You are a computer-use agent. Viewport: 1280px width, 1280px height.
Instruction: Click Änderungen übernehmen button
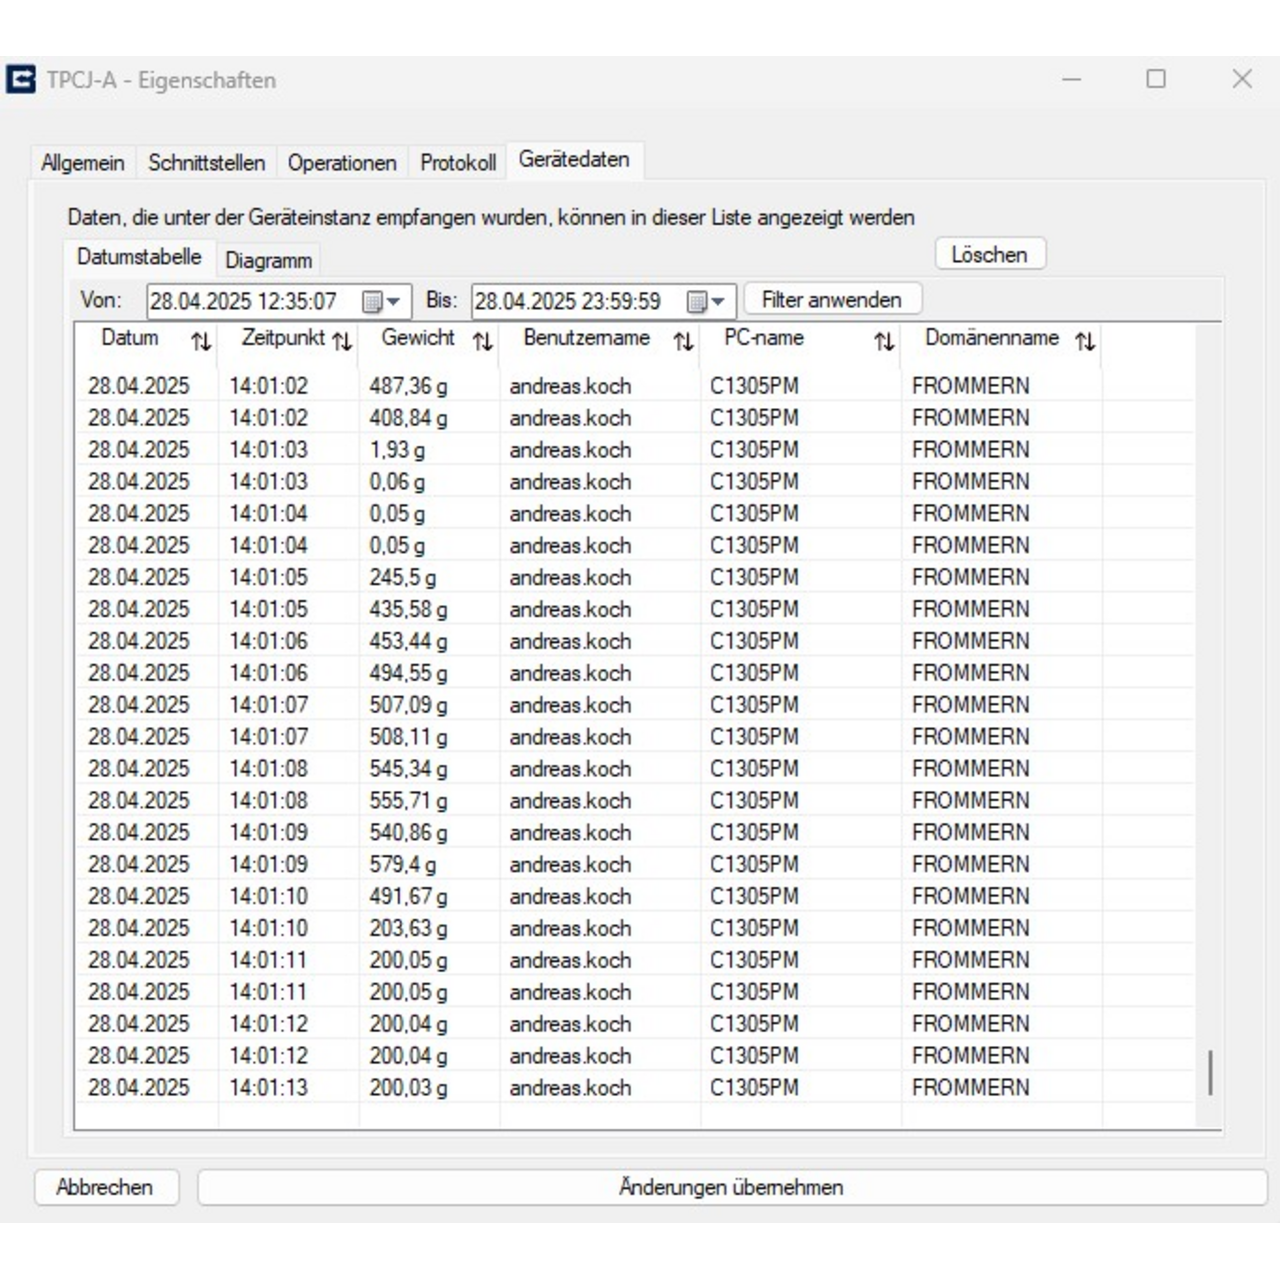tap(731, 1187)
